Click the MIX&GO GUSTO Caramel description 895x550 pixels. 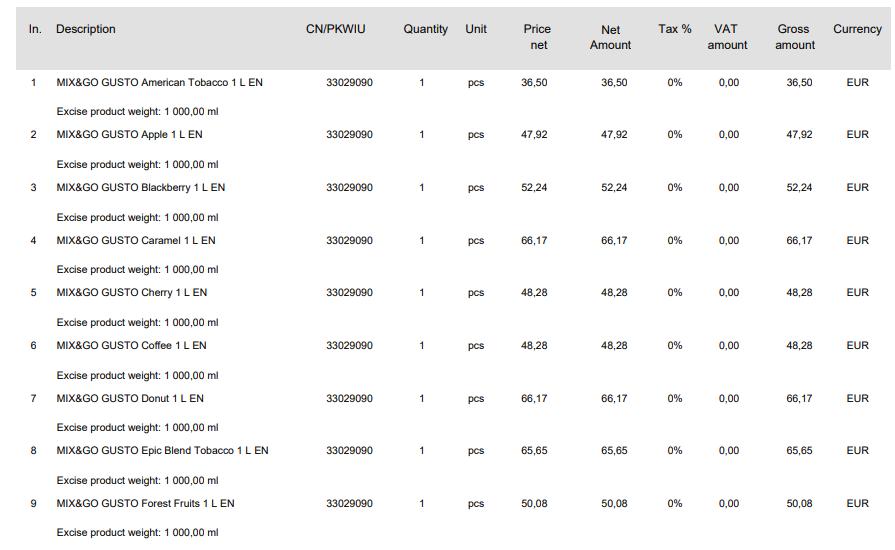click(x=135, y=241)
